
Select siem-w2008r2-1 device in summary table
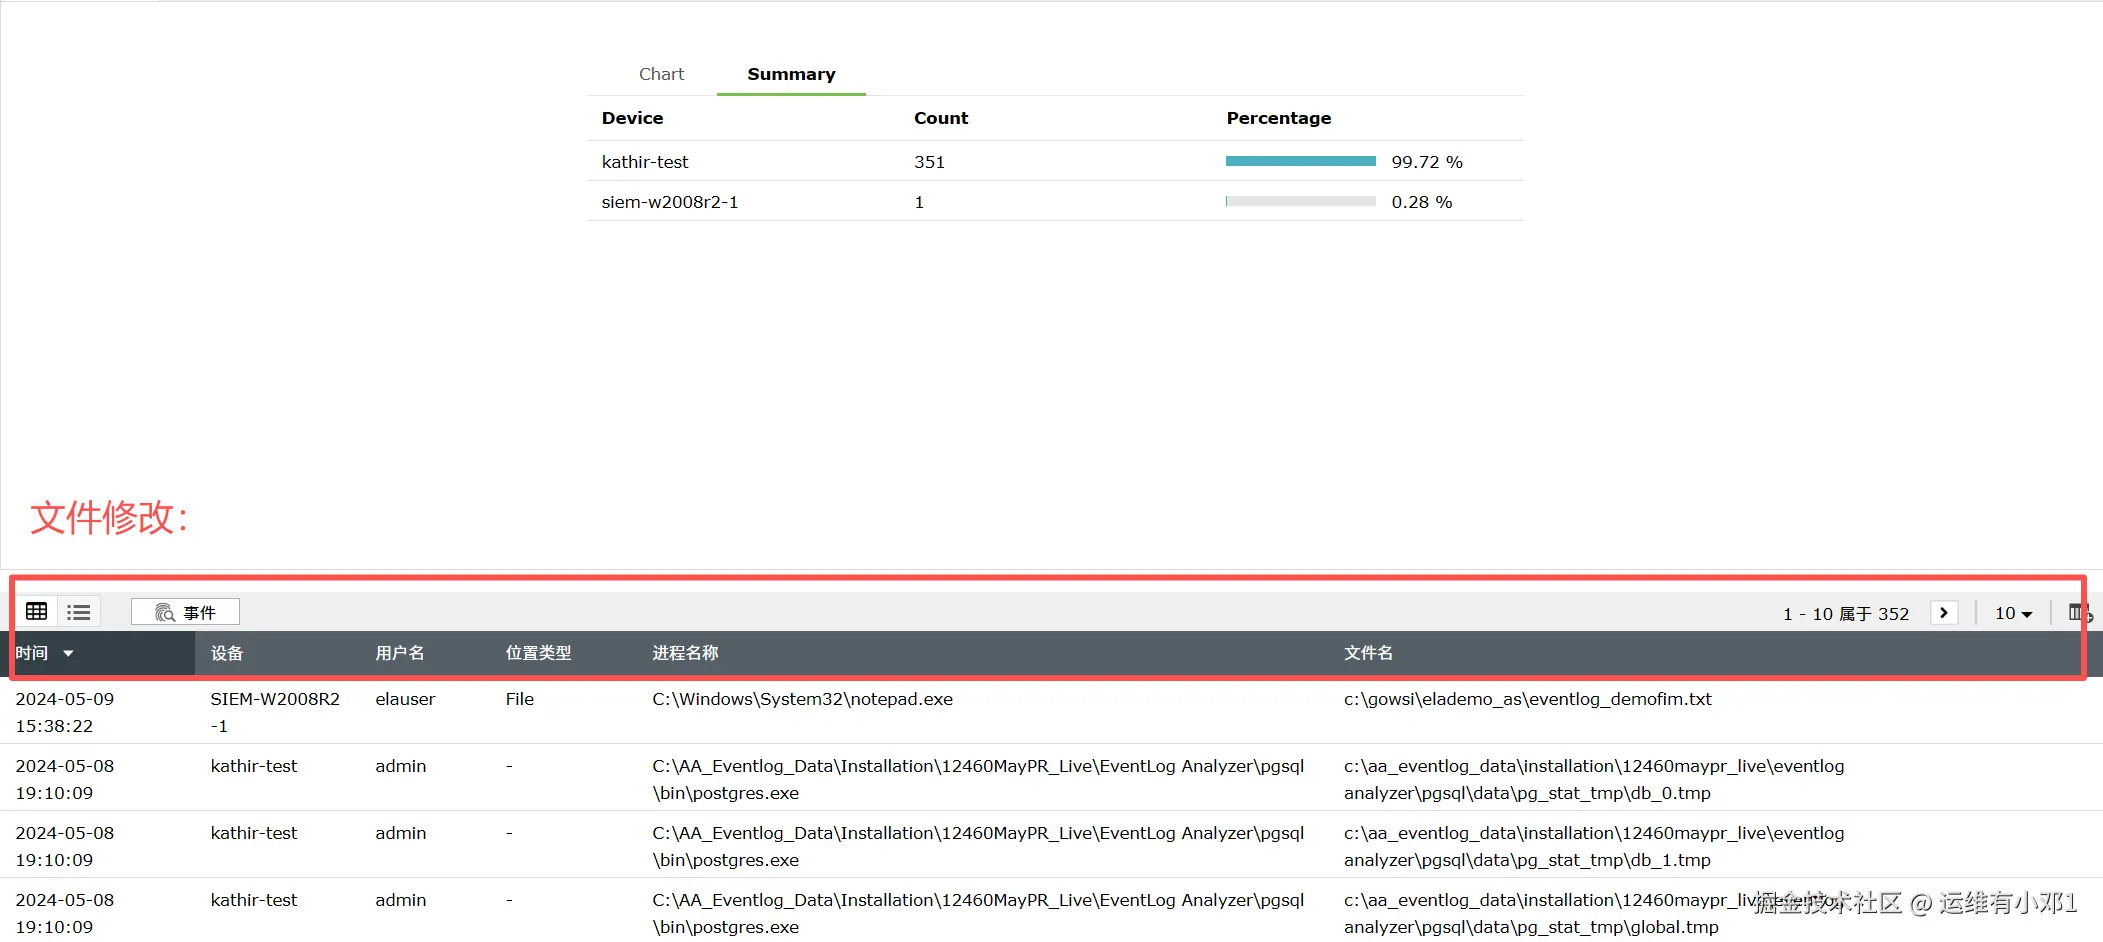coord(670,202)
